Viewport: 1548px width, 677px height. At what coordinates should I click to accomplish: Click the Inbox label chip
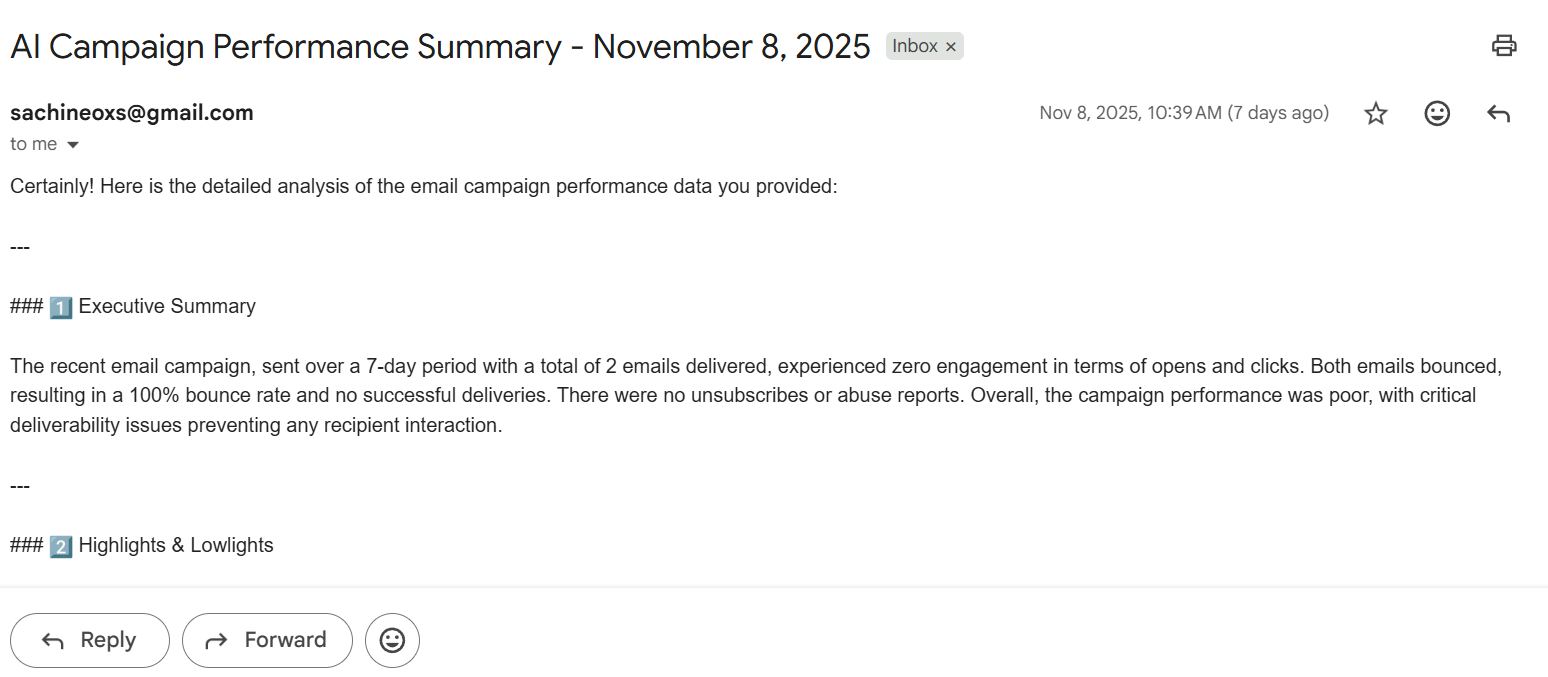(914, 46)
